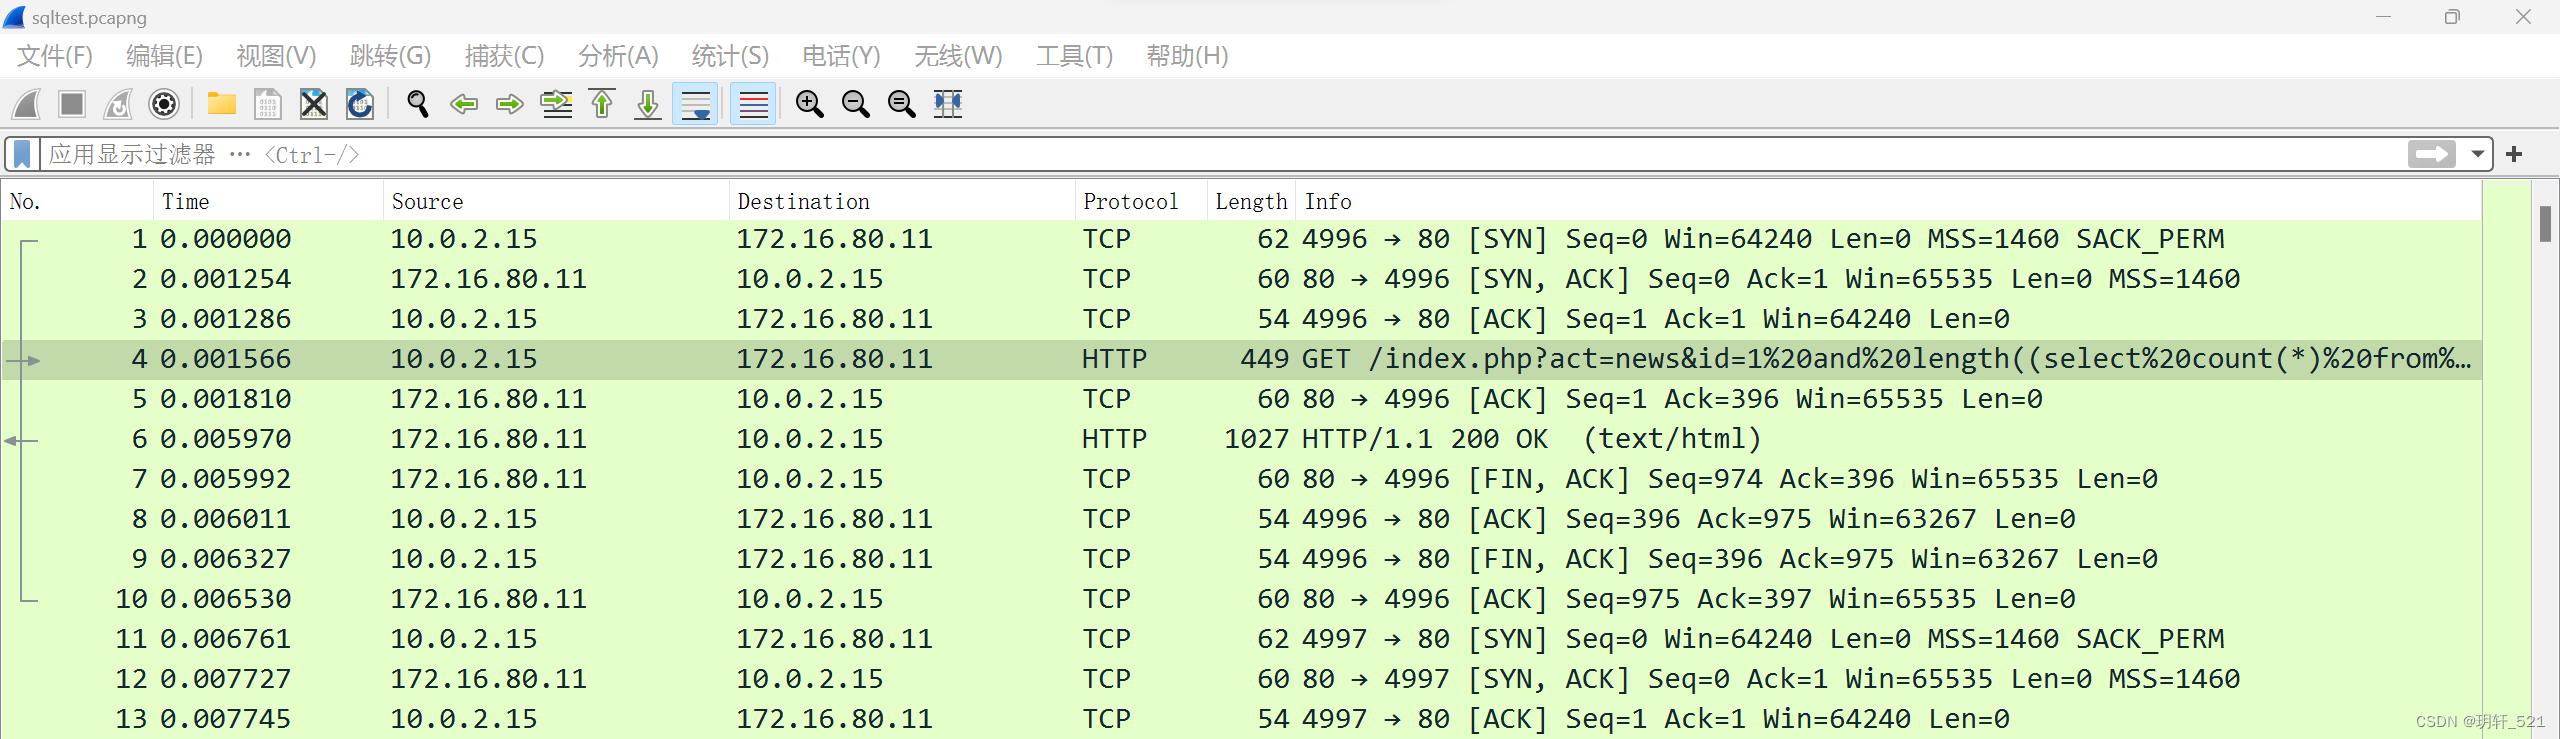This screenshot has height=739, width=2560.
Task: Sort by the Info column header
Action: point(1888,201)
